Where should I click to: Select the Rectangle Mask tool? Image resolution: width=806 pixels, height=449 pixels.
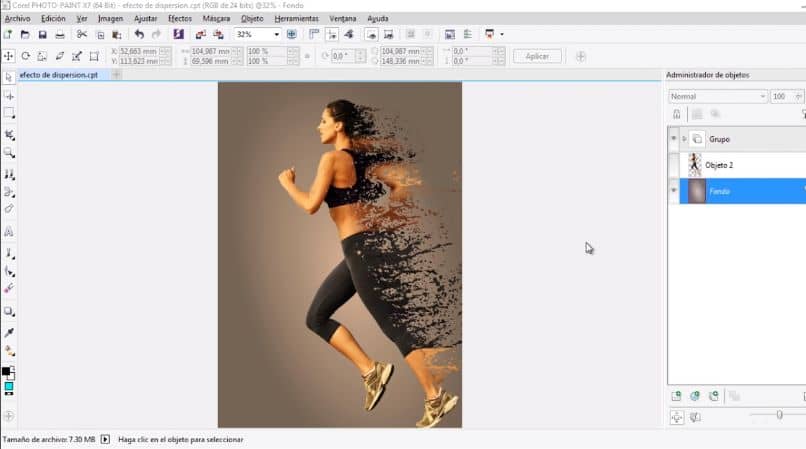click(x=9, y=113)
